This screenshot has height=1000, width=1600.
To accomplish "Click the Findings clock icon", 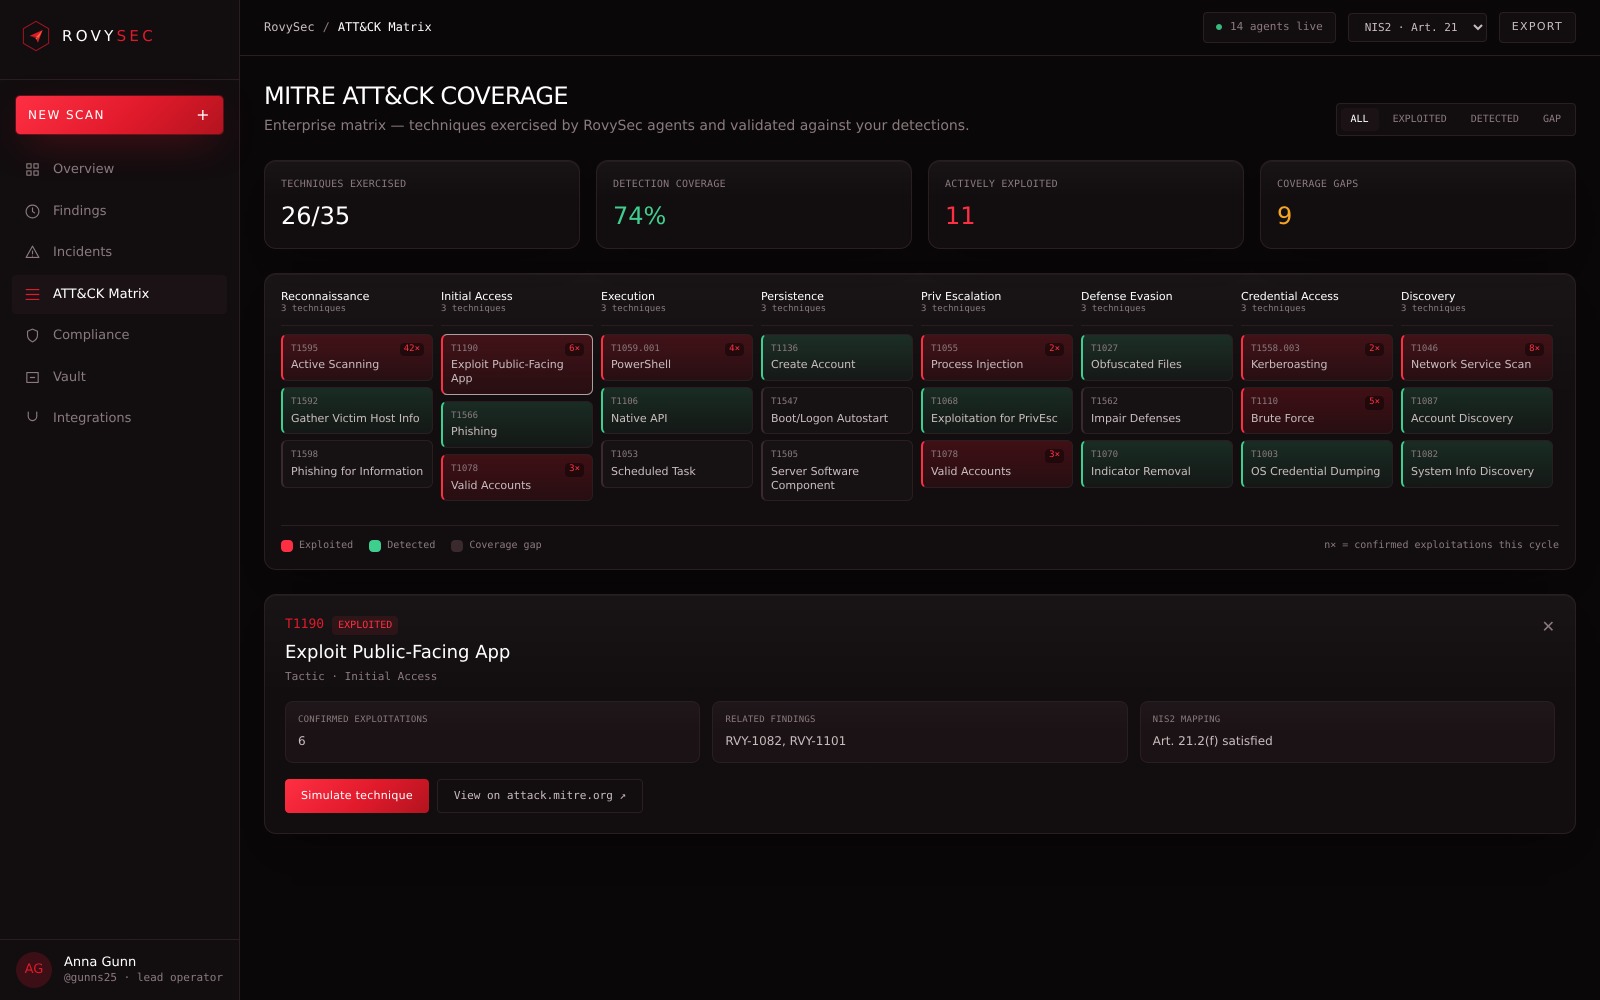I will pyautogui.click(x=32, y=211).
